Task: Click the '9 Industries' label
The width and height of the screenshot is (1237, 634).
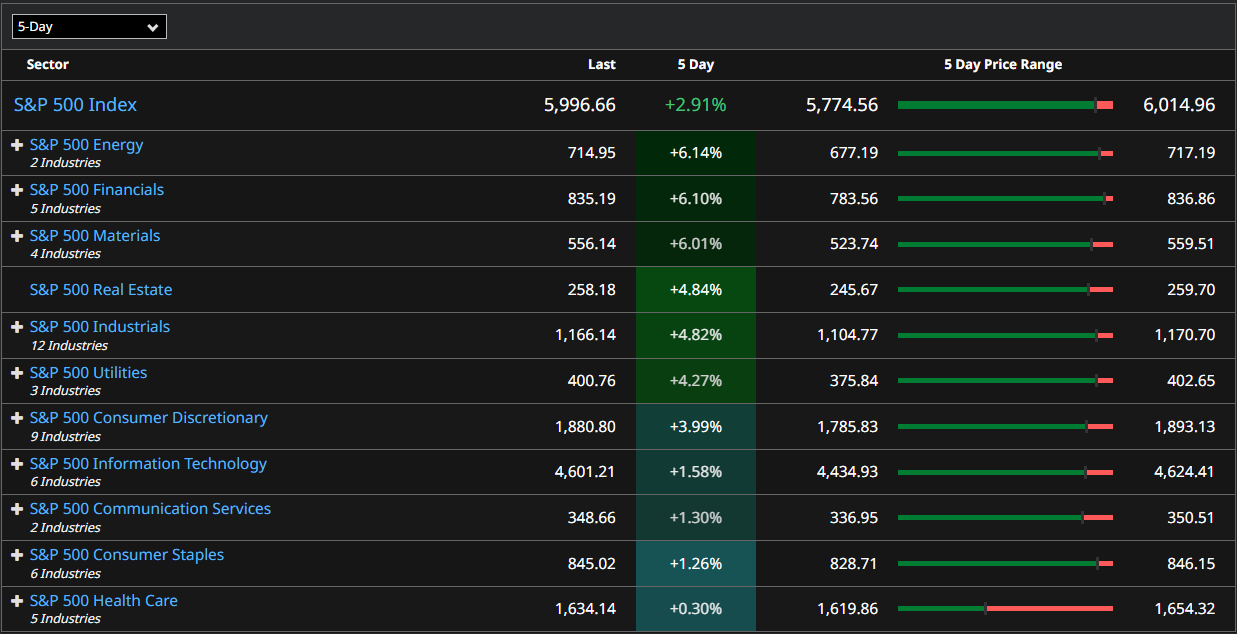Action: [65, 437]
